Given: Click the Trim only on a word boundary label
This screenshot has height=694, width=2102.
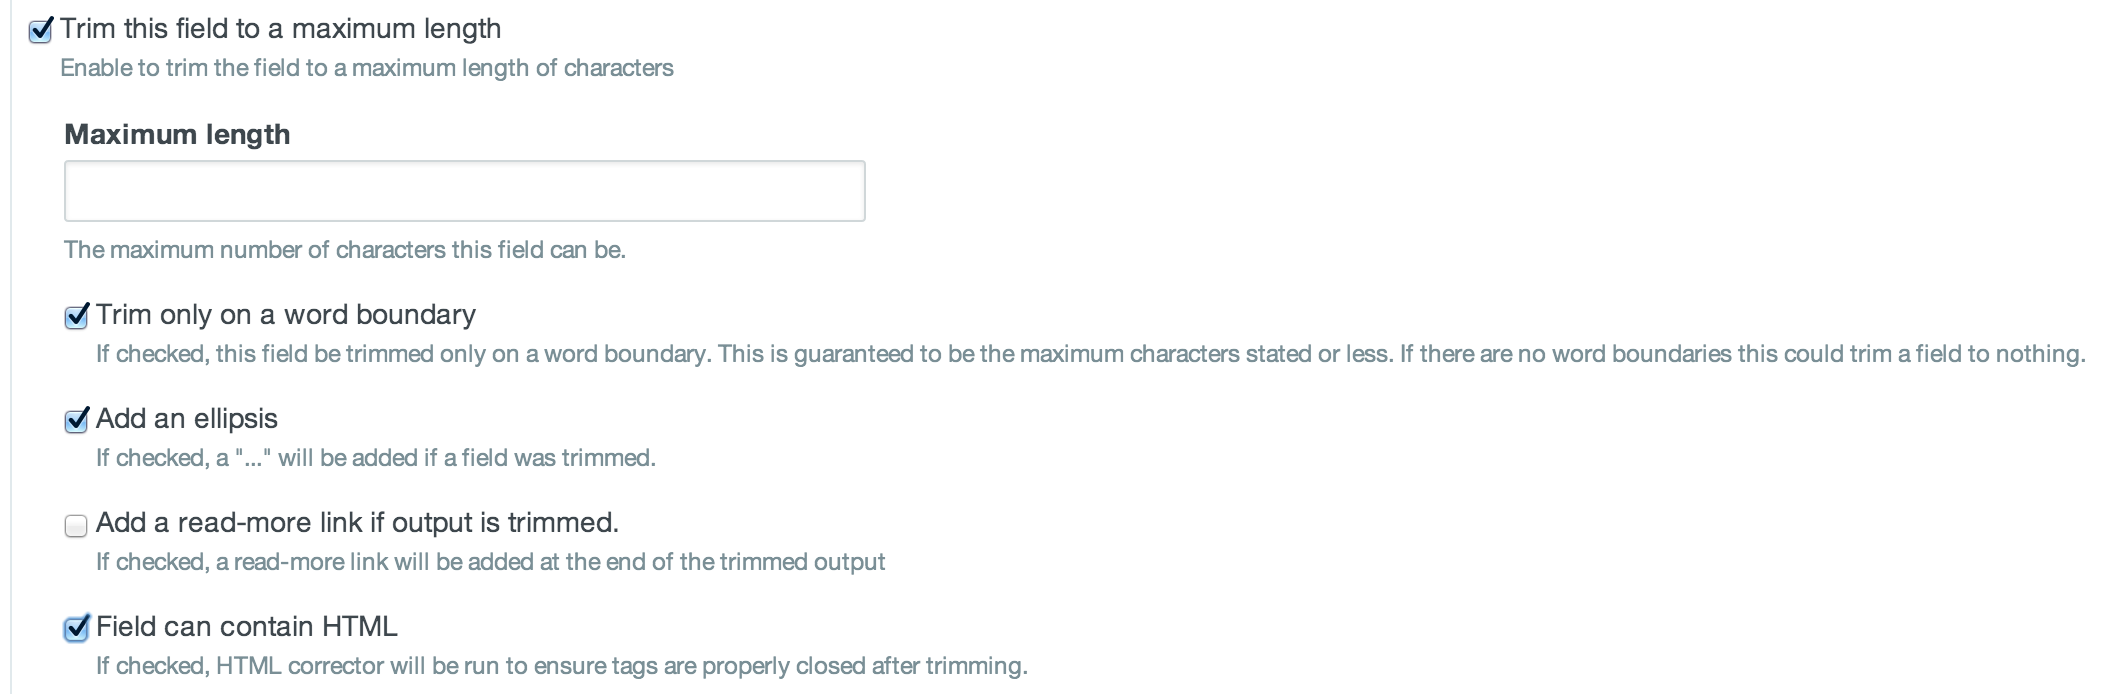Looking at the screenshot, I should [x=286, y=314].
